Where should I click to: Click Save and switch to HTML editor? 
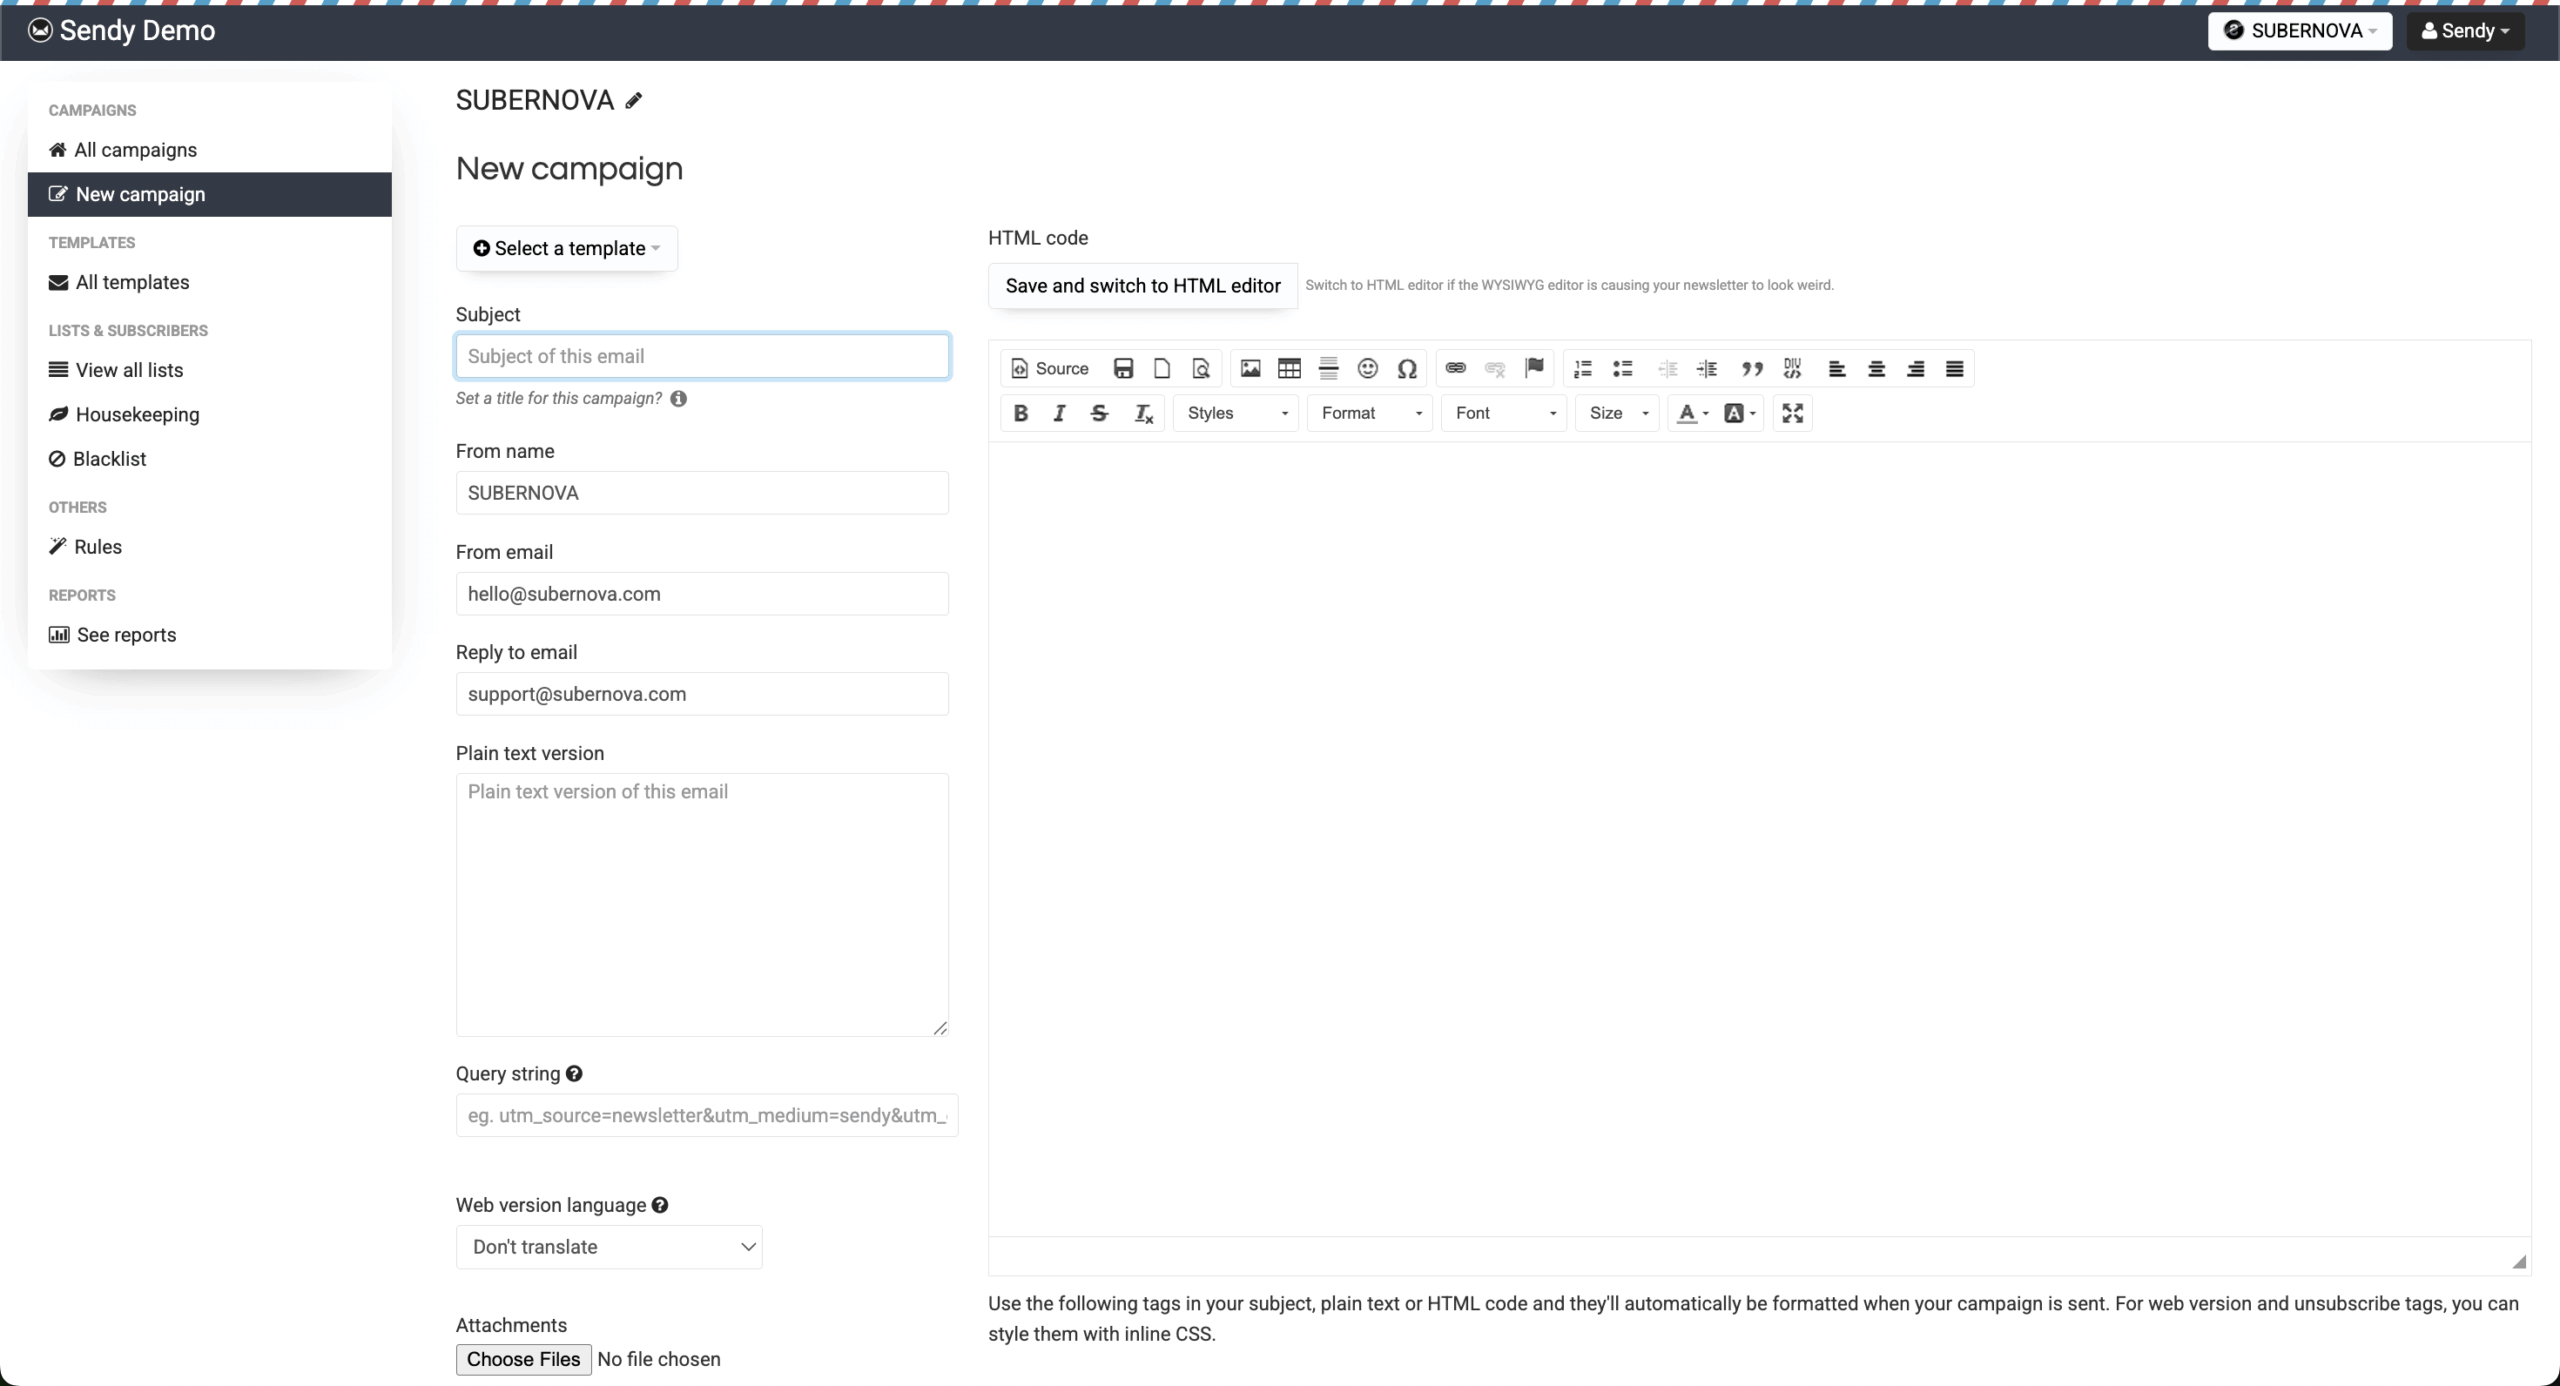pyautogui.click(x=1142, y=286)
